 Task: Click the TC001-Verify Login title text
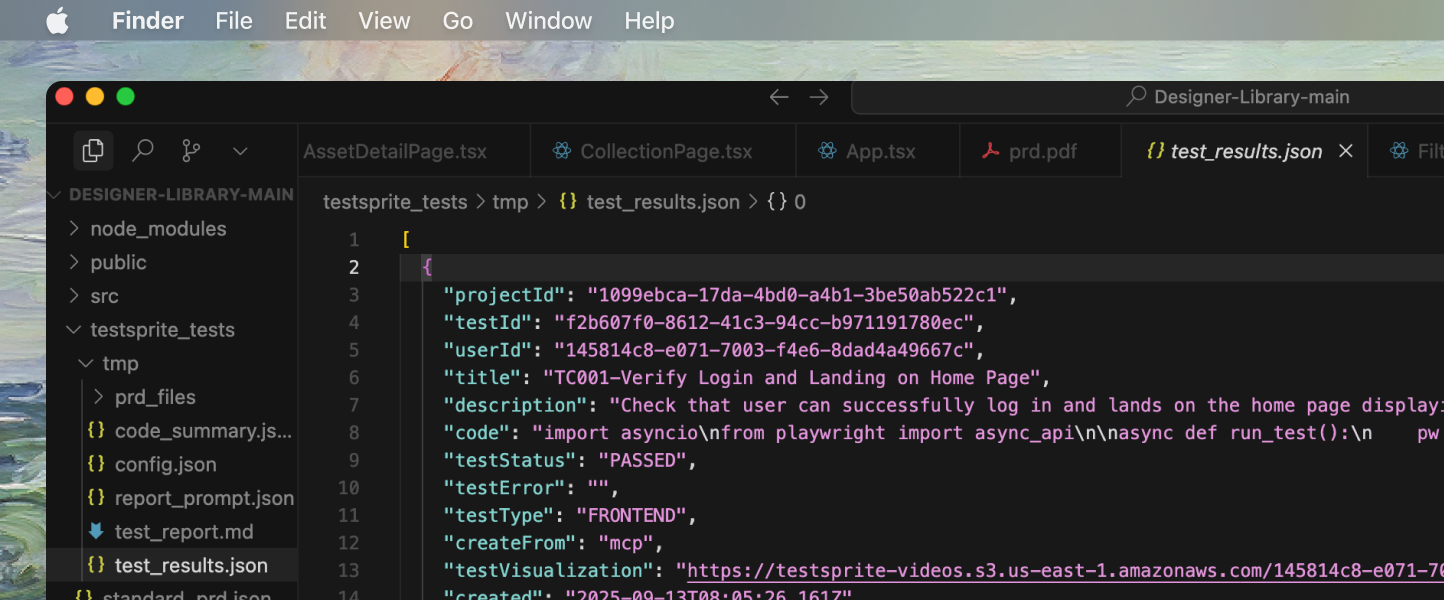pyautogui.click(x=792, y=378)
